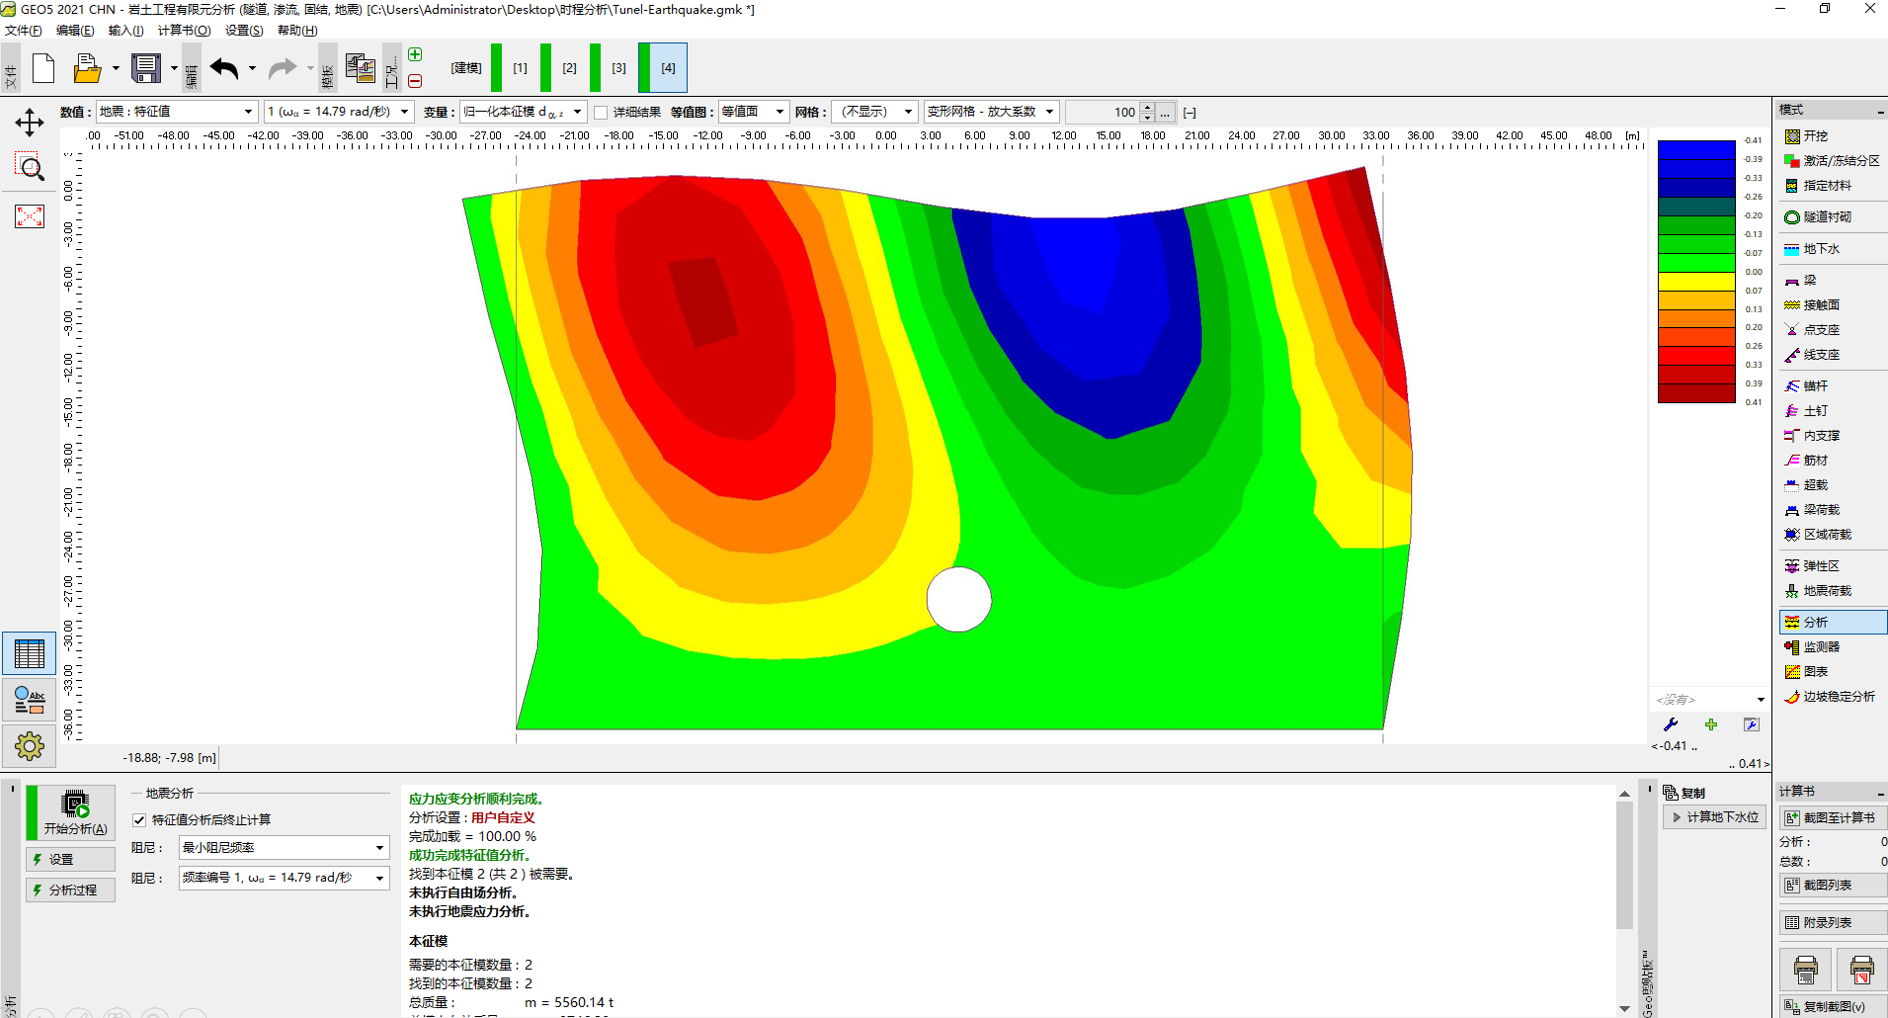Click the wrench color-scale settings icon

click(x=1670, y=725)
